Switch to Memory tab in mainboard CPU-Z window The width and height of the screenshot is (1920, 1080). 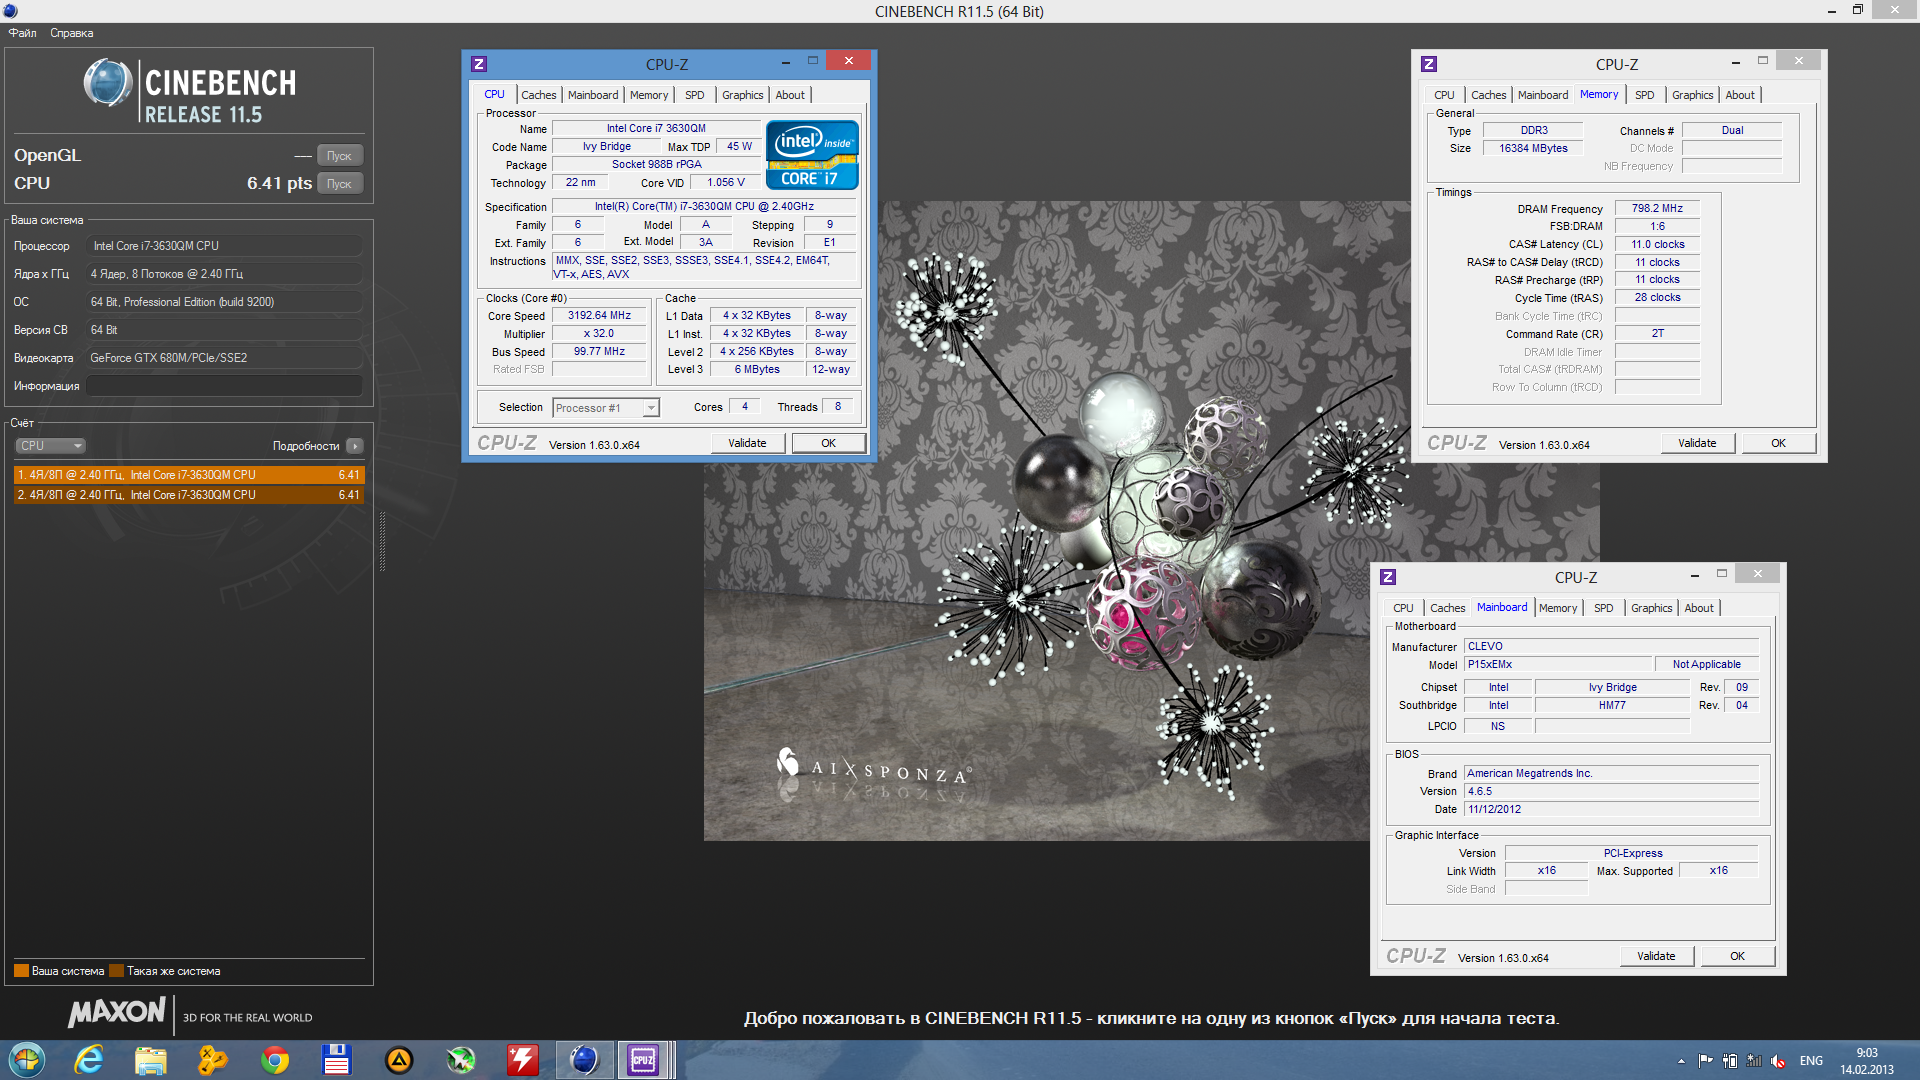coord(1558,608)
